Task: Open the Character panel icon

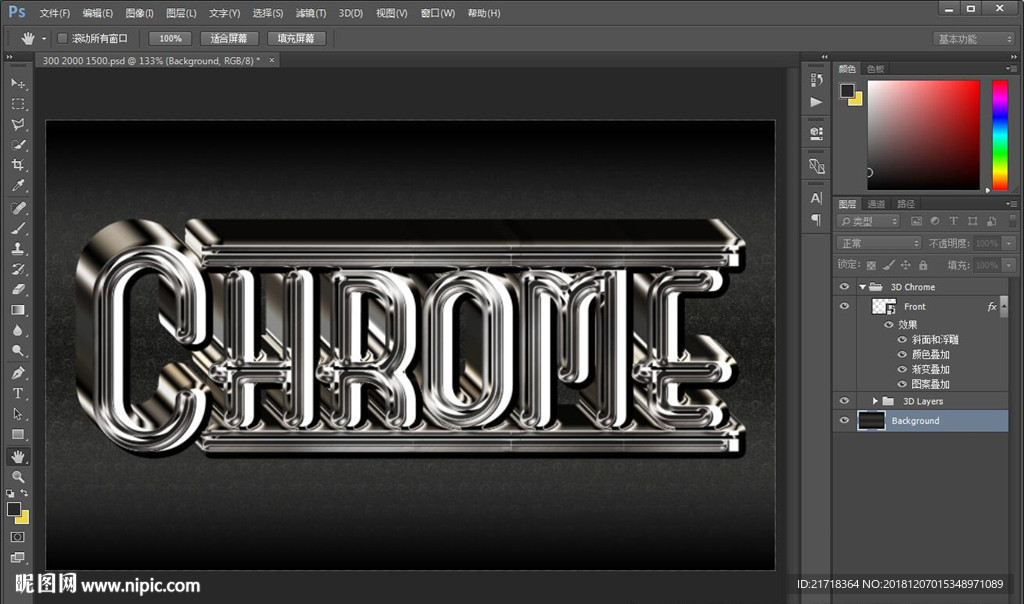Action: (x=816, y=198)
